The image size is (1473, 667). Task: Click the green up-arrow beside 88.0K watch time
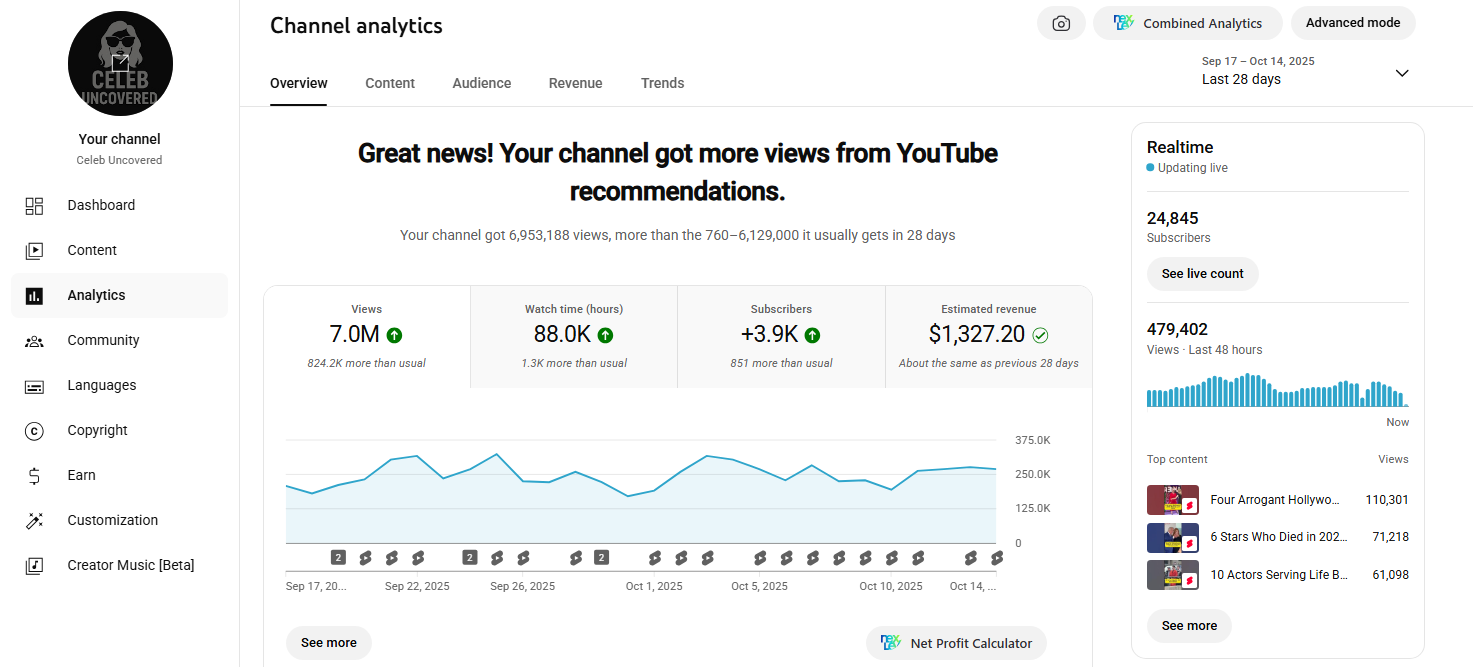[605, 335]
